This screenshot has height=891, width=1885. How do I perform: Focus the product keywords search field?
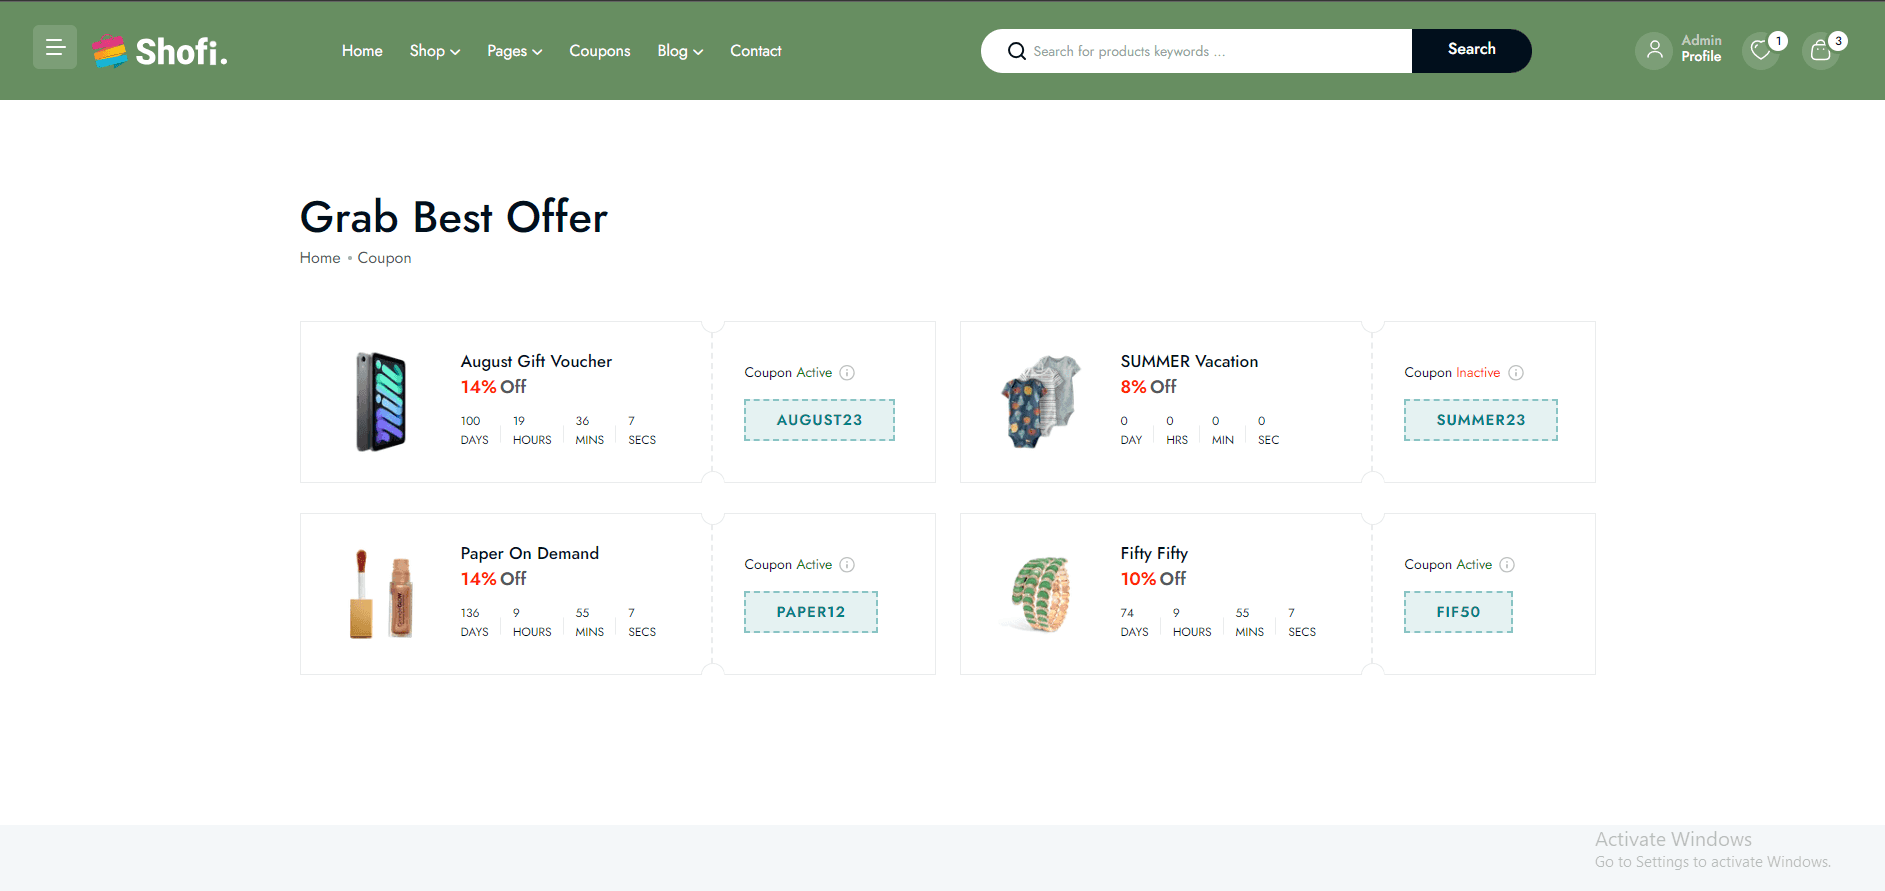coord(1215,51)
